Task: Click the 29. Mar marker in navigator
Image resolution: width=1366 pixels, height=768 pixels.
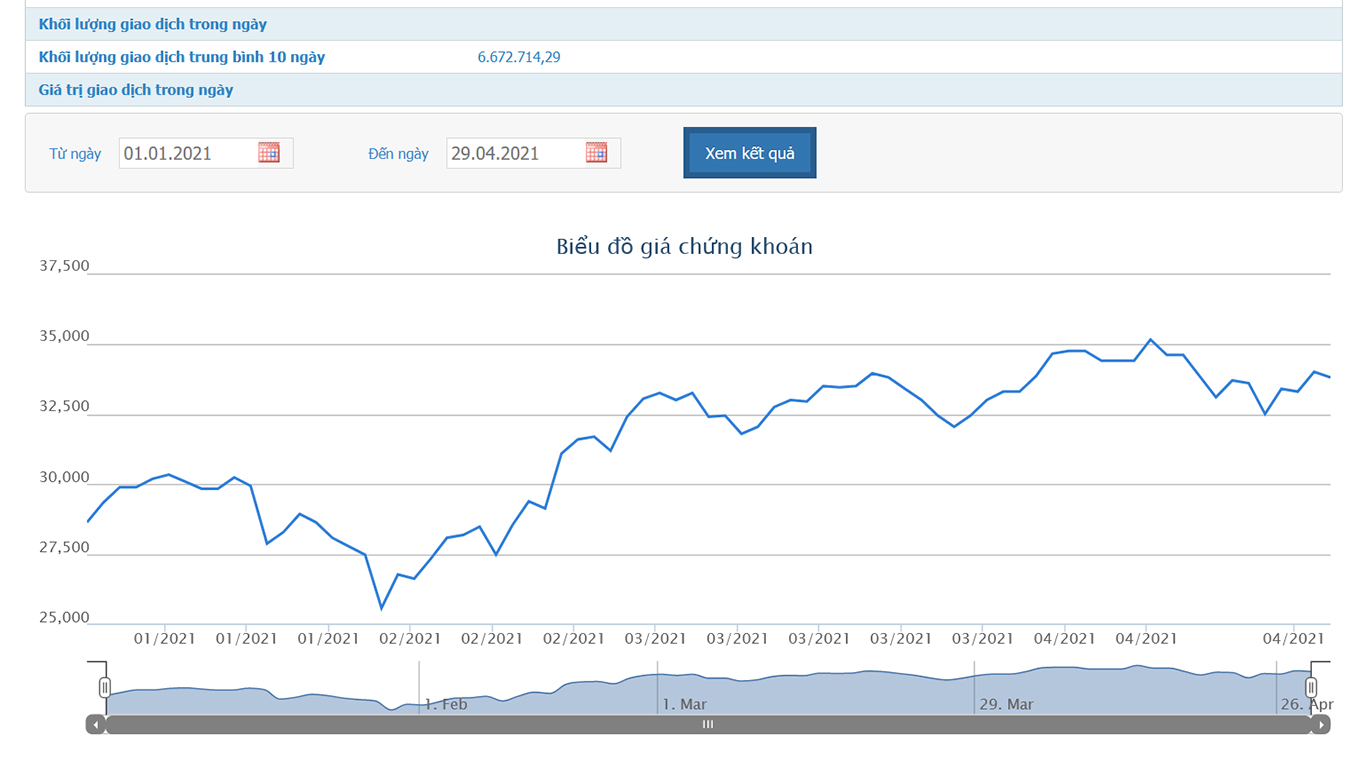Action: click(1006, 704)
